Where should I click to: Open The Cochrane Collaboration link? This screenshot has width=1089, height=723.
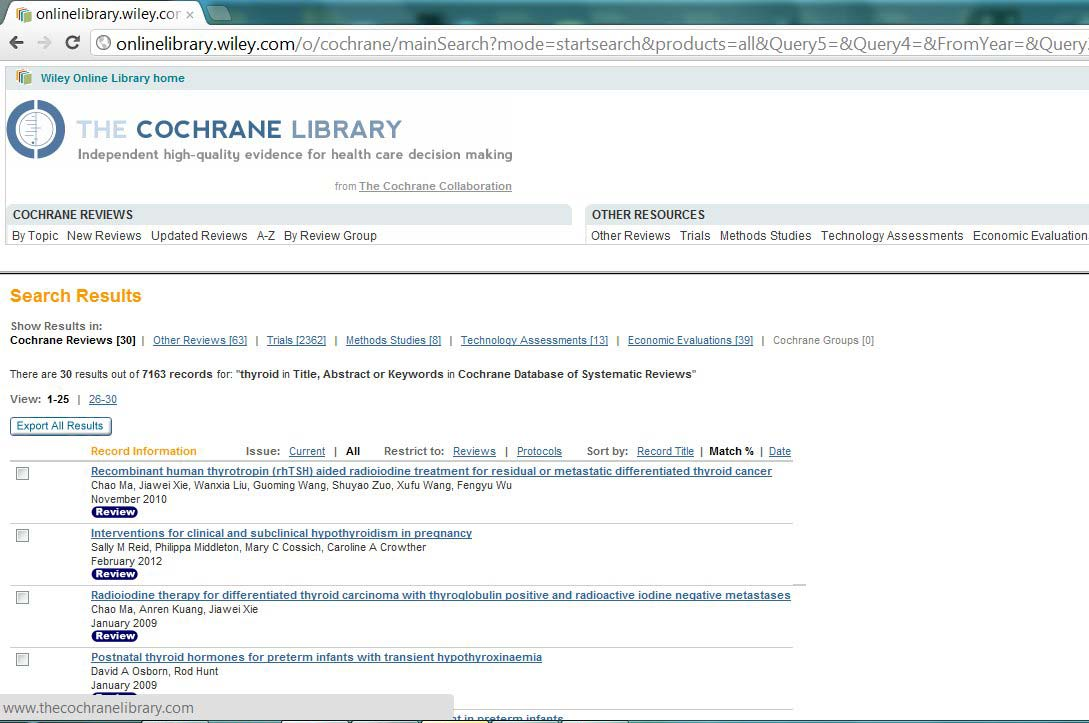tap(435, 186)
